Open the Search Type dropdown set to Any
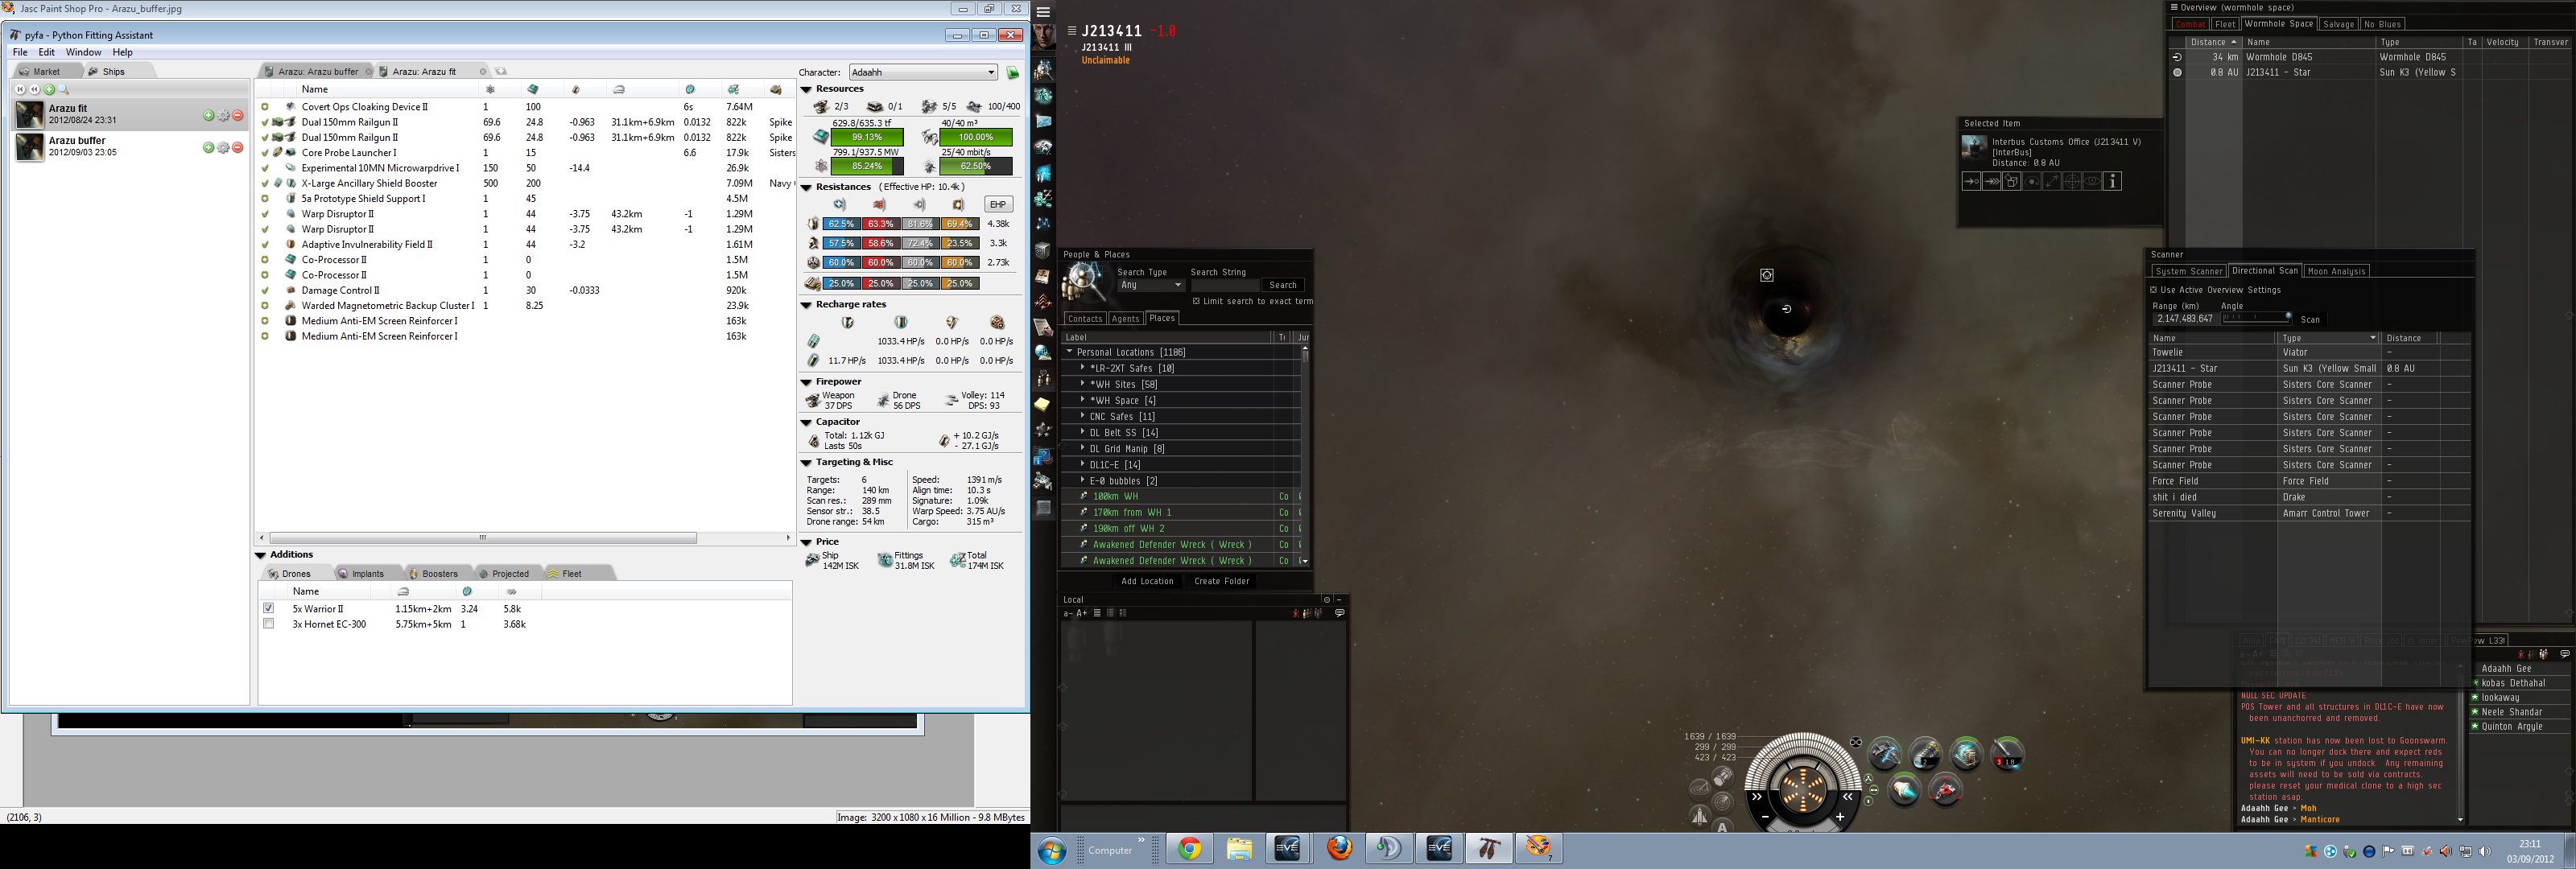 pos(1150,285)
